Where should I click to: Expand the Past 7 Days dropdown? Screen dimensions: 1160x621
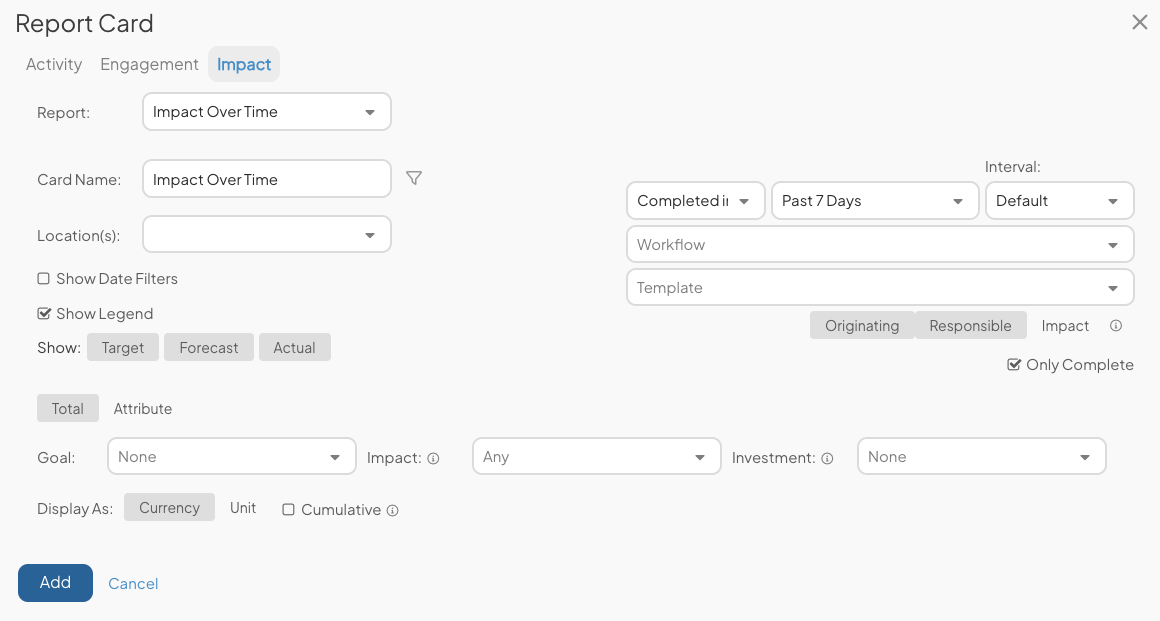(x=875, y=201)
